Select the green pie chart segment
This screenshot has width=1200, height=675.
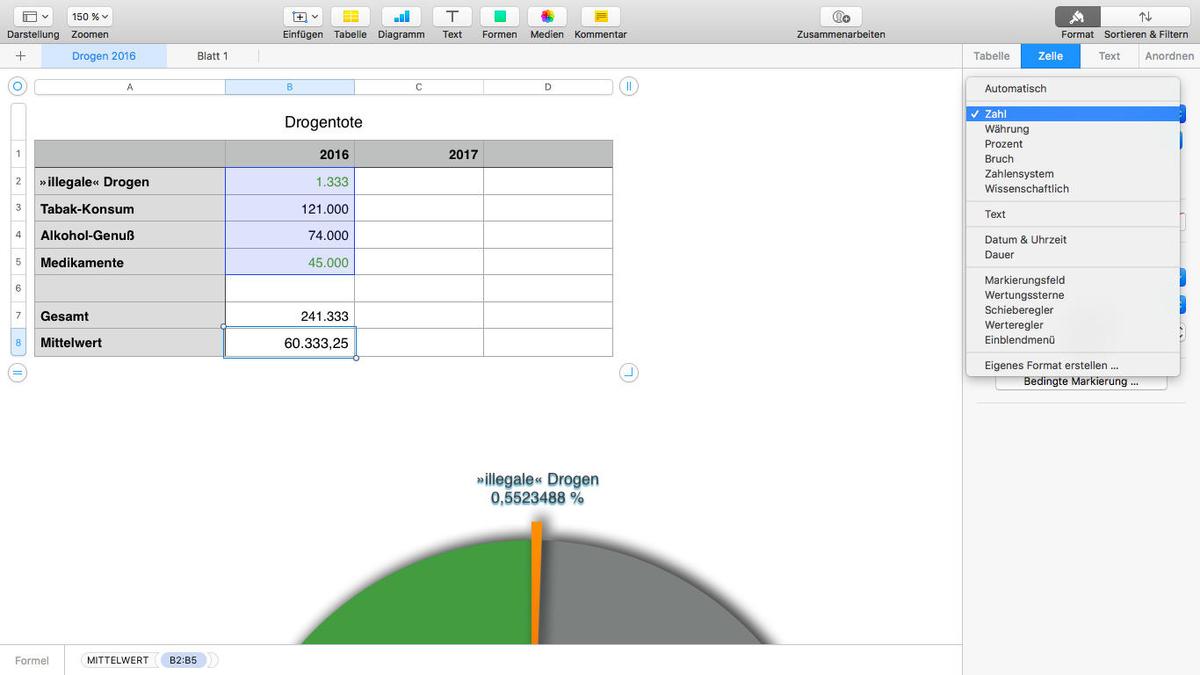440,600
